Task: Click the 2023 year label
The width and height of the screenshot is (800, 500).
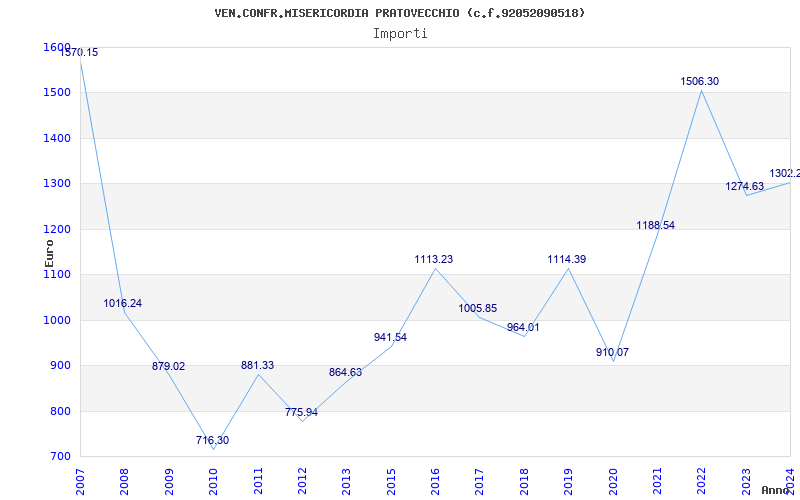Action: pos(746,481)
